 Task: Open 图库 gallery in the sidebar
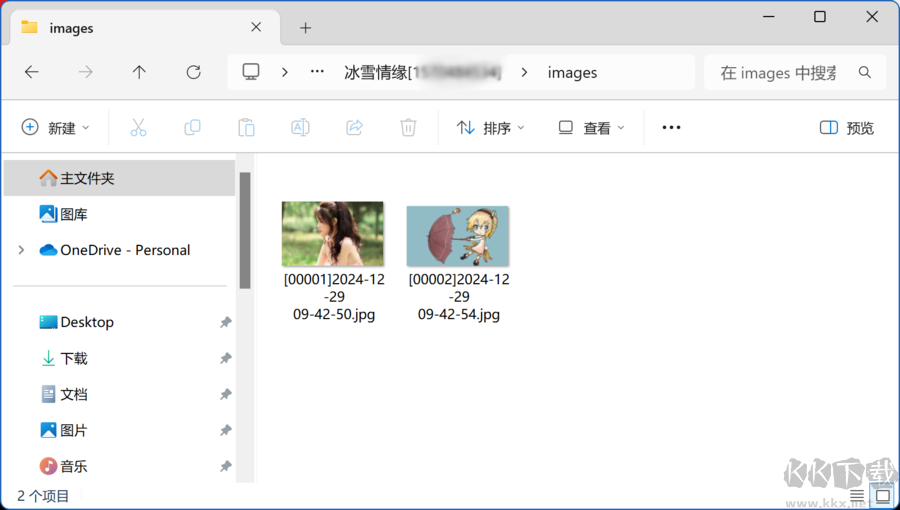pyautogui.click(x=63, y=214)
